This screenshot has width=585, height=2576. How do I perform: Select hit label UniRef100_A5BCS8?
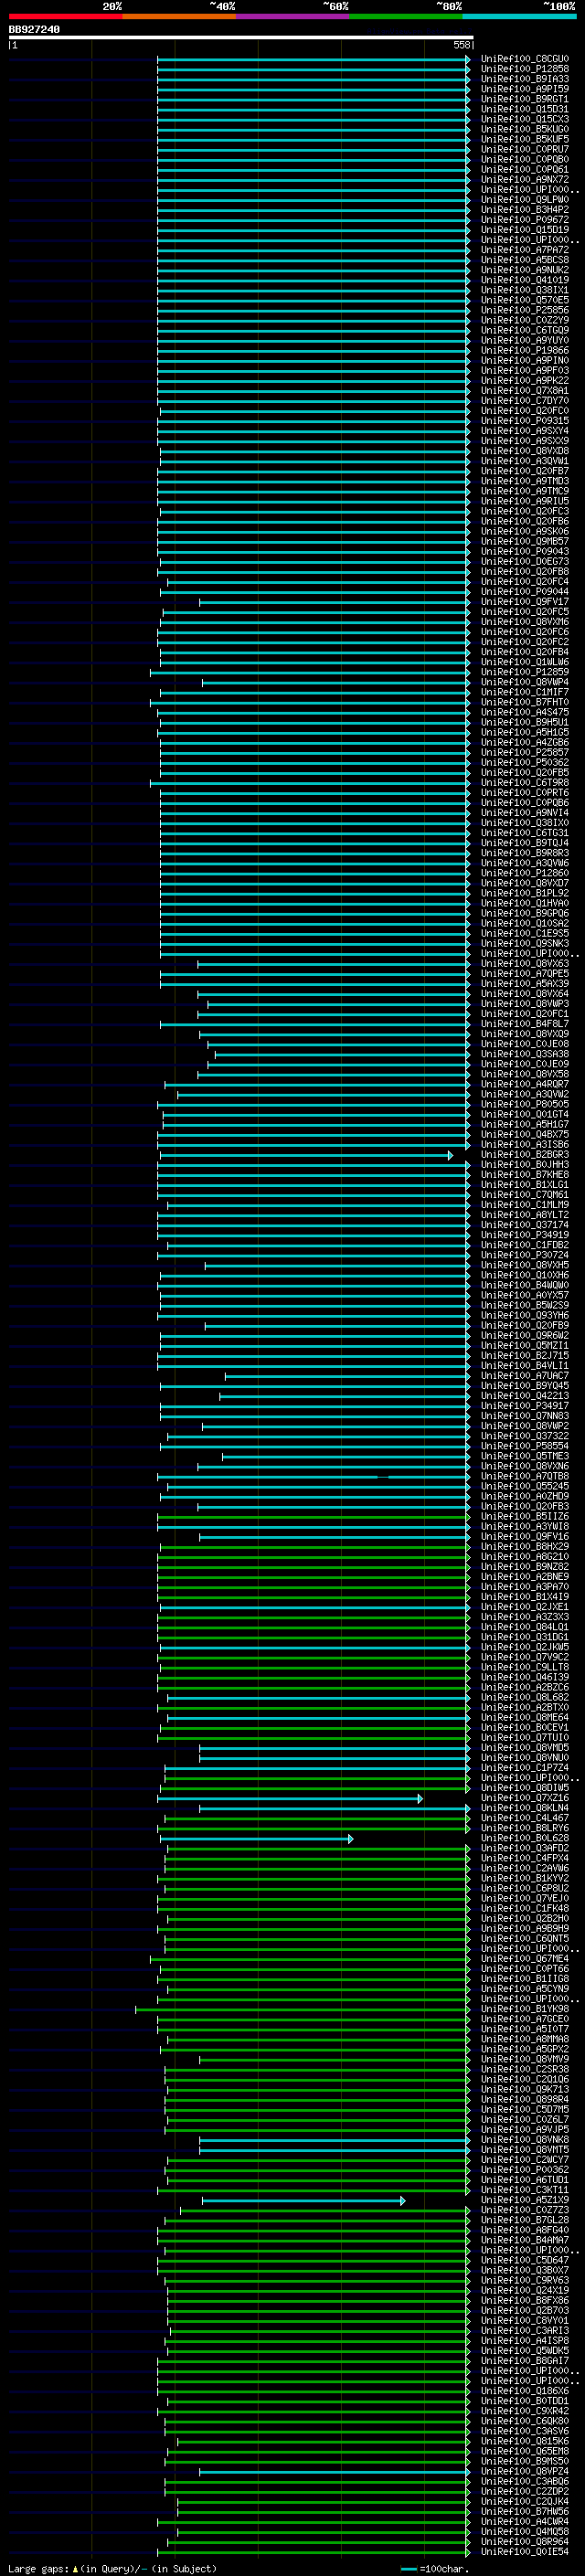pos(525,260)
